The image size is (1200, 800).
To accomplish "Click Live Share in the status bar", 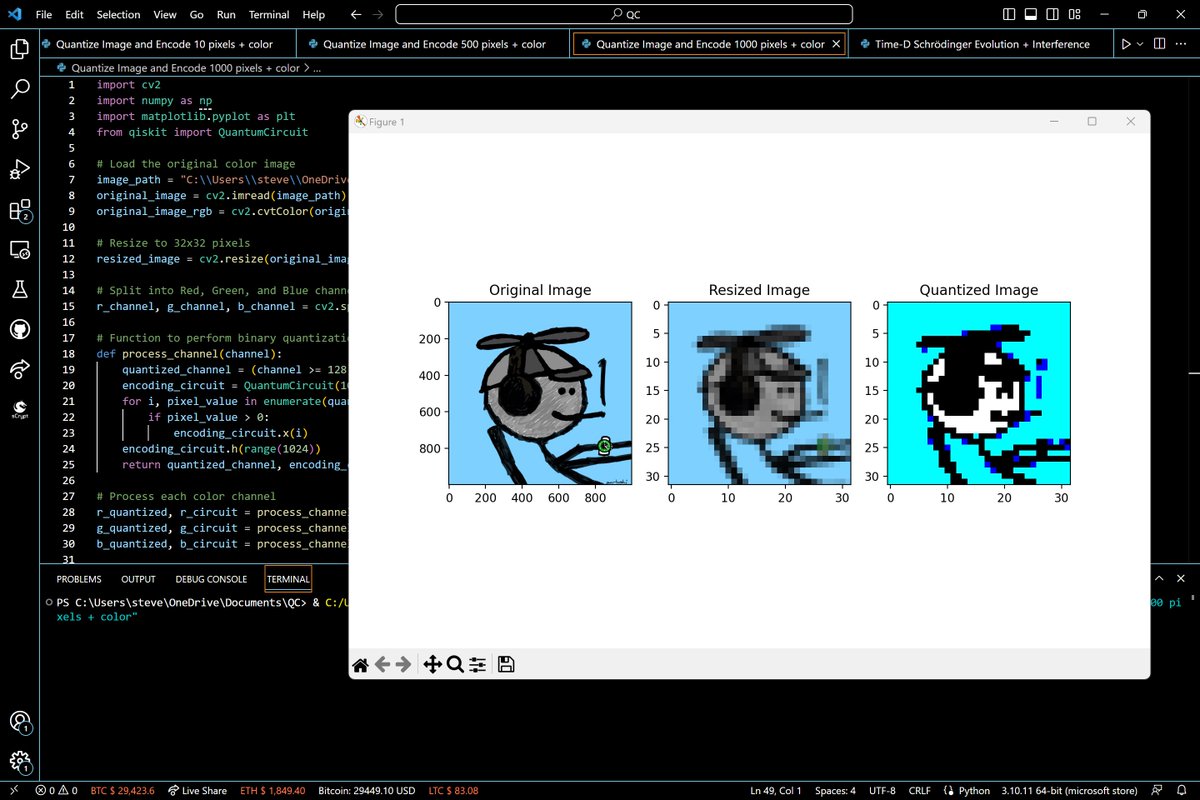I will pyautogui.click(x=197, y=790).
